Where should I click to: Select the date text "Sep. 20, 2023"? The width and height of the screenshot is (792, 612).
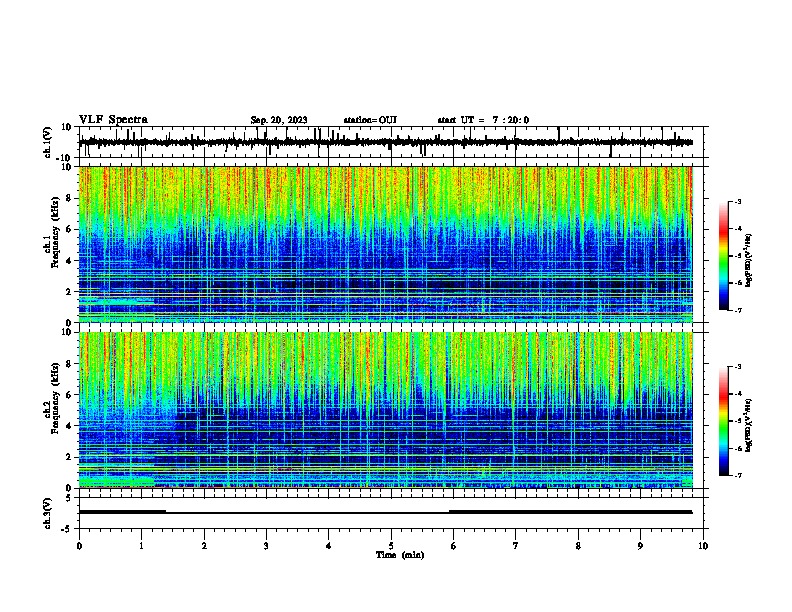[x=279, y=120]
